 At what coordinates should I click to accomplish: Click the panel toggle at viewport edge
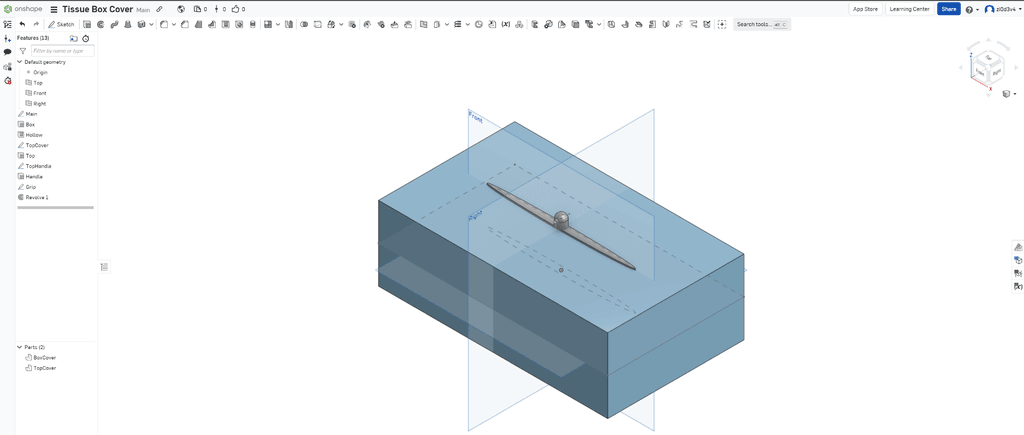point(104,266)
